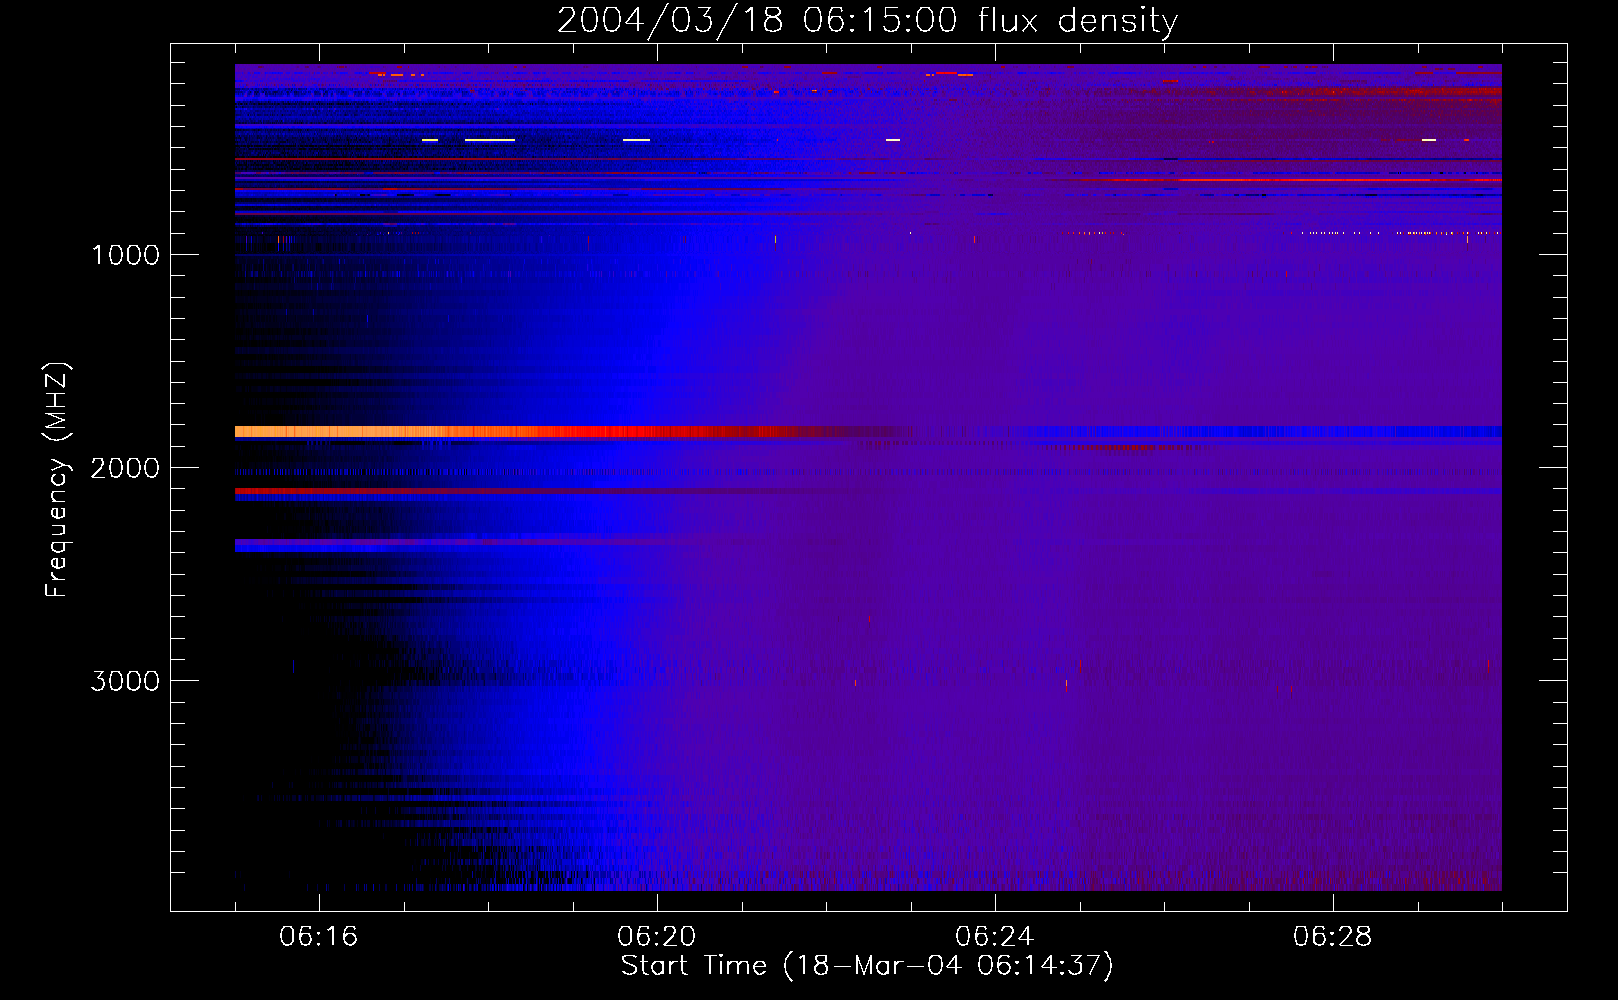The width and height of the screenshot is (1618, 1000).
Task: Click the 2000 frequency tick label
Action: [125, 468]
